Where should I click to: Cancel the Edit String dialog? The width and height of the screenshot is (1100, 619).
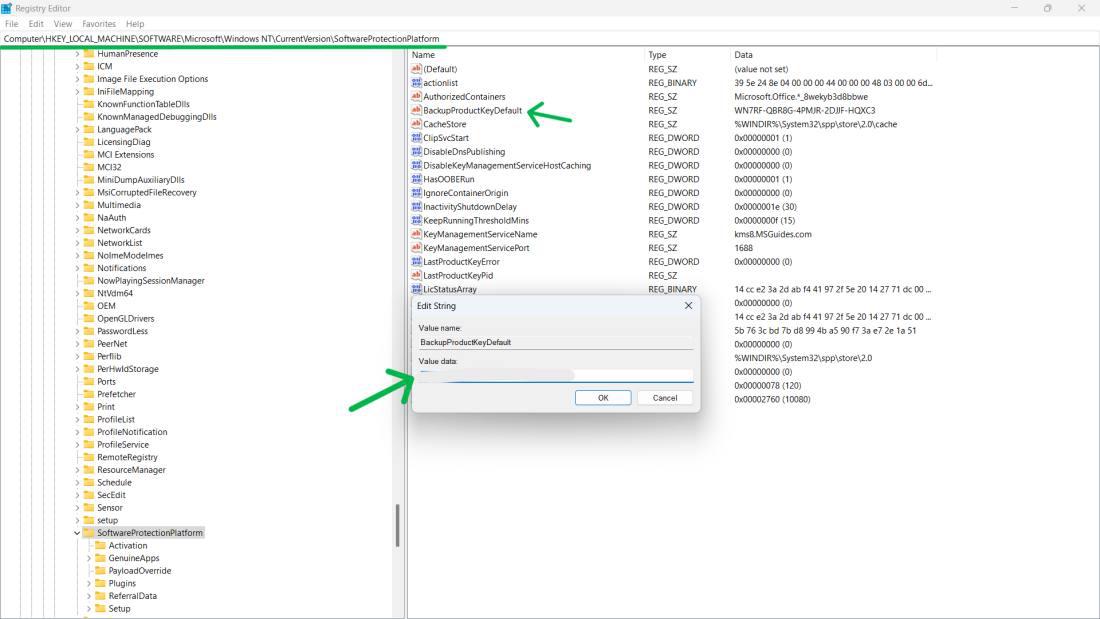pyautogui.click(x=664, y=398)
